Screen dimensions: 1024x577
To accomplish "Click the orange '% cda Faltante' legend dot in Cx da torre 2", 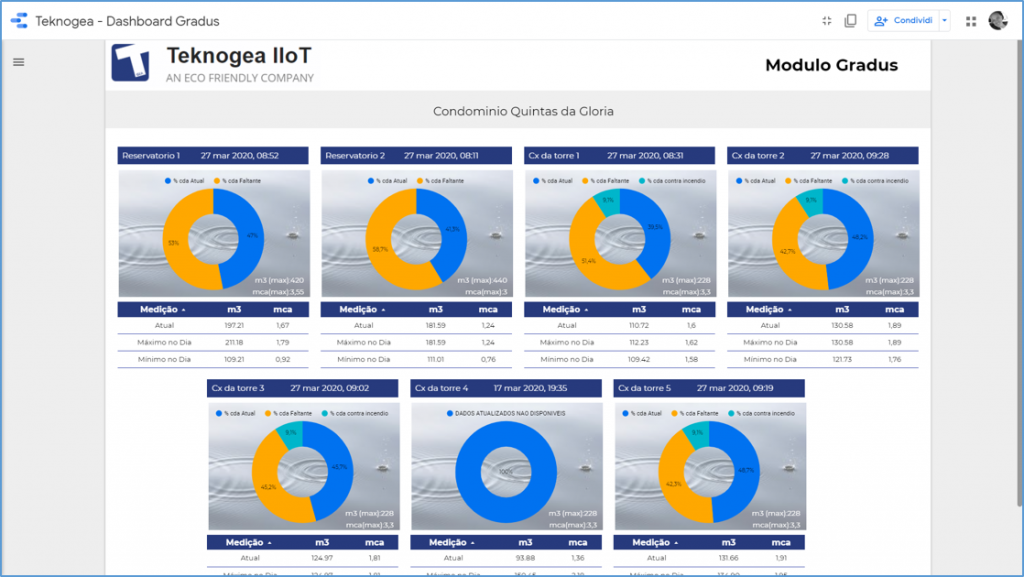I will tap(788, 181).
